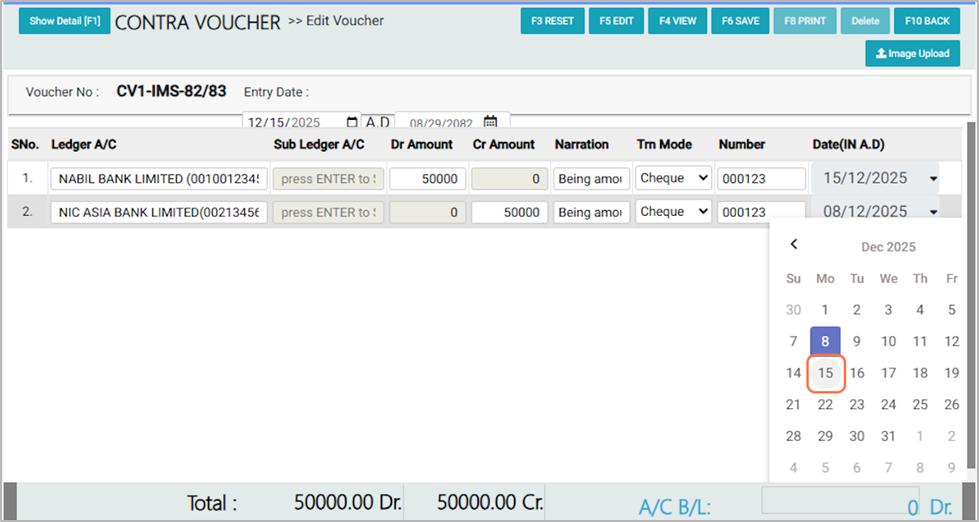Open F4 VIEW from the toolbar

tap(678, 21)
